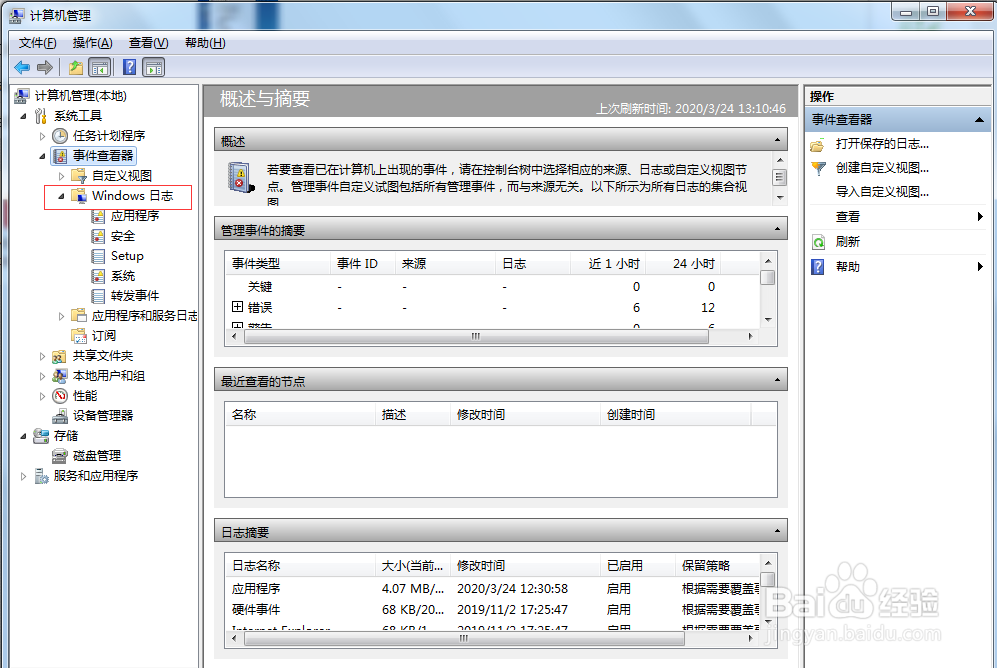Select the Windows 日志 folder icon
This screenshot has height=668, width=997.
coord(79,196)
